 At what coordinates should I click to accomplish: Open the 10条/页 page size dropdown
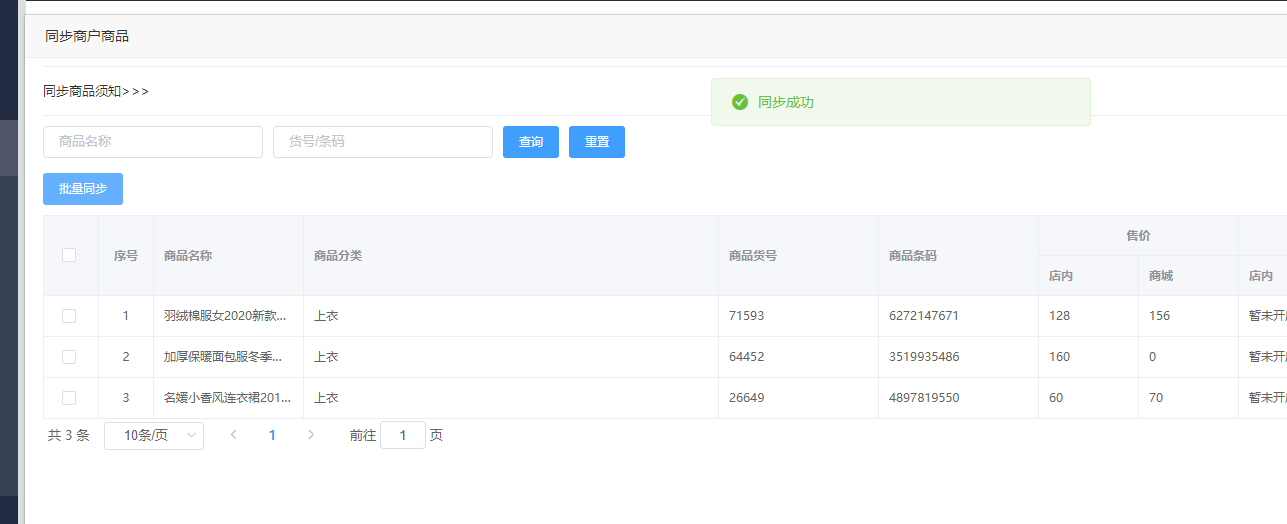(x=154, y=436)
